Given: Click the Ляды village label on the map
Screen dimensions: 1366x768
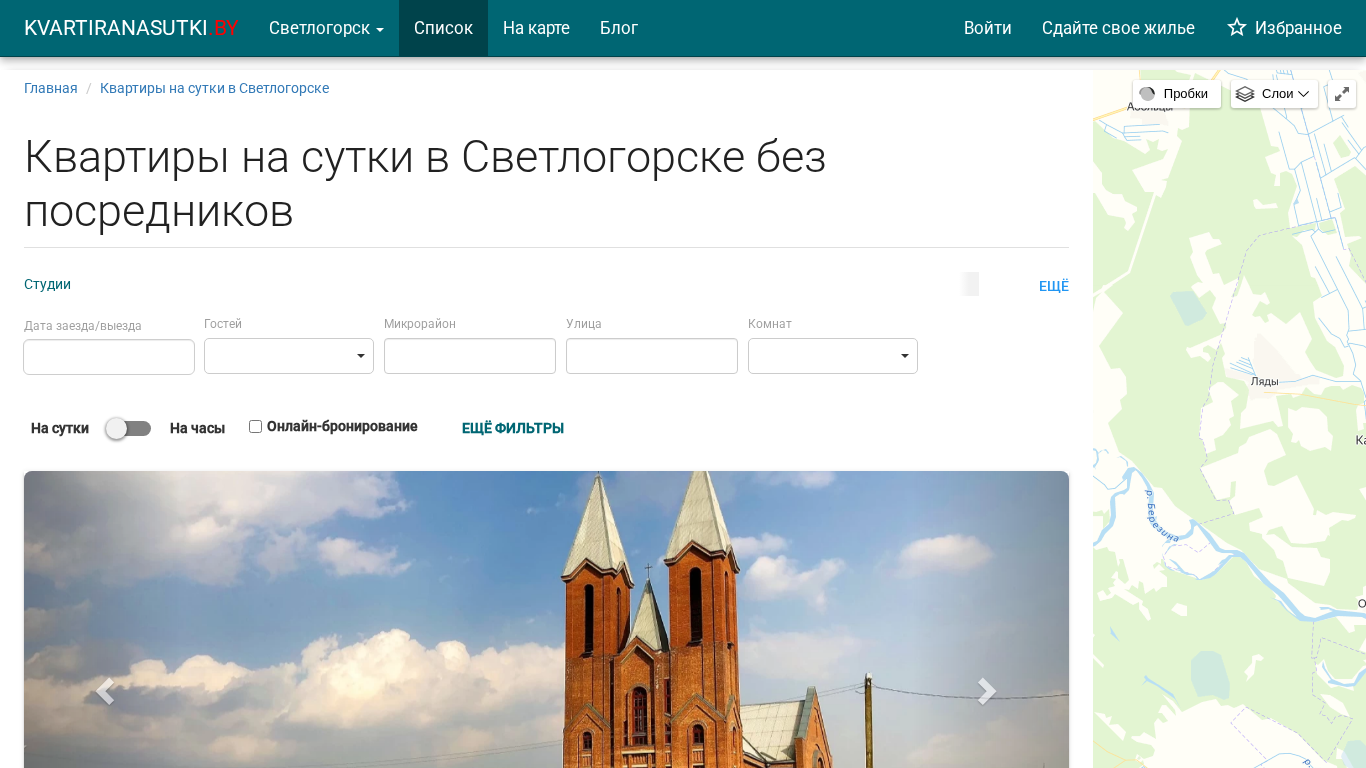Looking at the screenshot, I should 1264,381.
